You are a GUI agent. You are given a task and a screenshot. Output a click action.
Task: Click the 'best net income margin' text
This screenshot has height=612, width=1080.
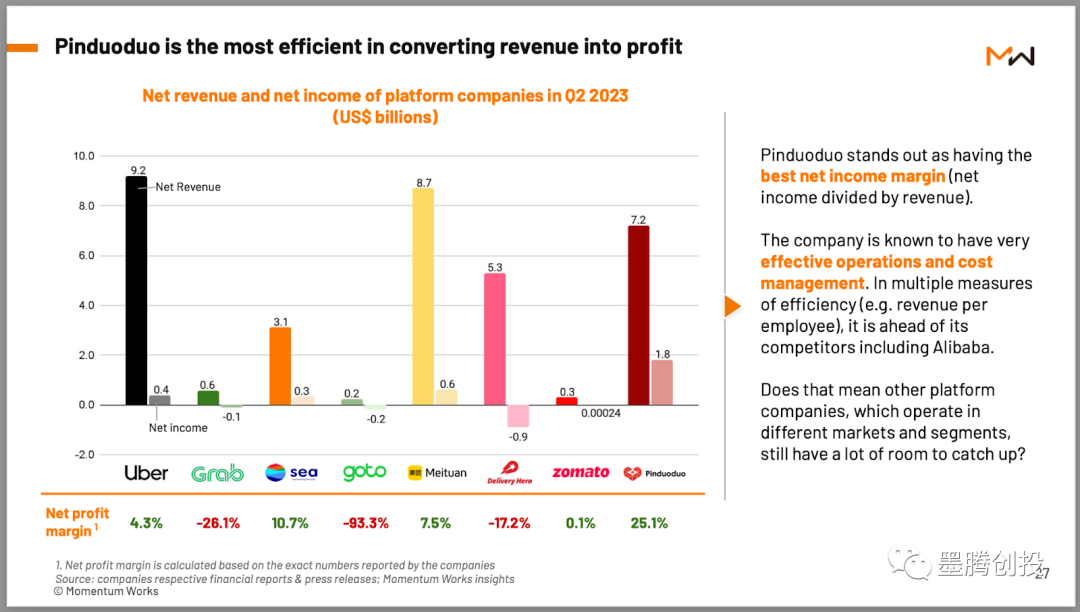852,176
